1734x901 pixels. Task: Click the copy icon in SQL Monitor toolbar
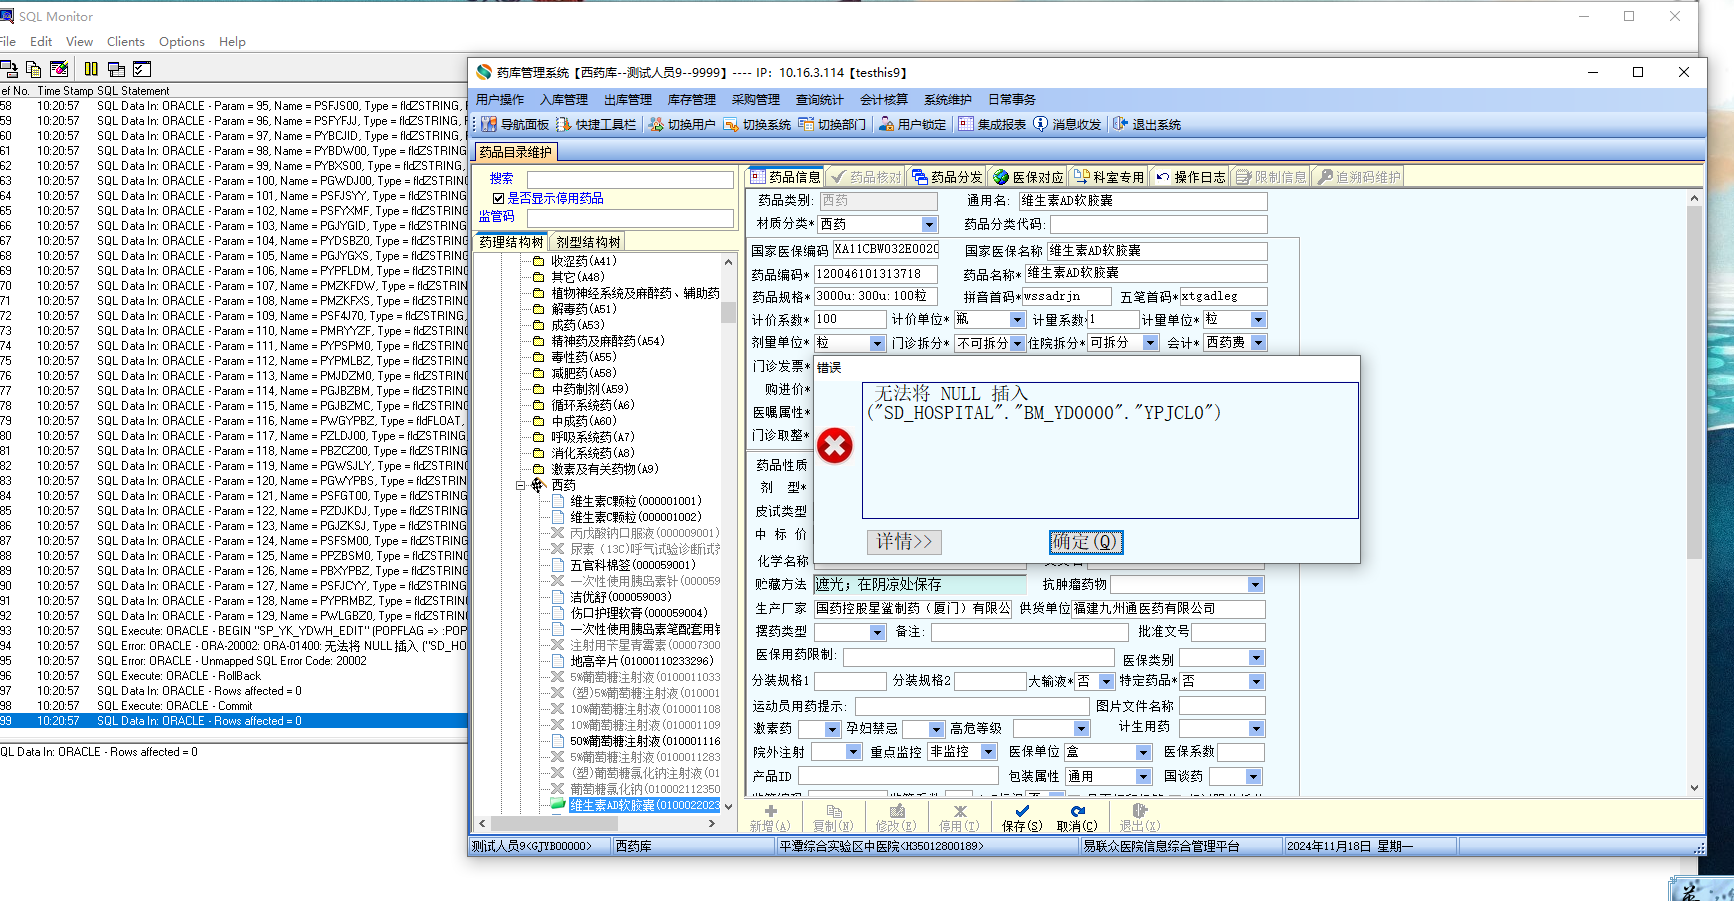(x=33, y=69)
